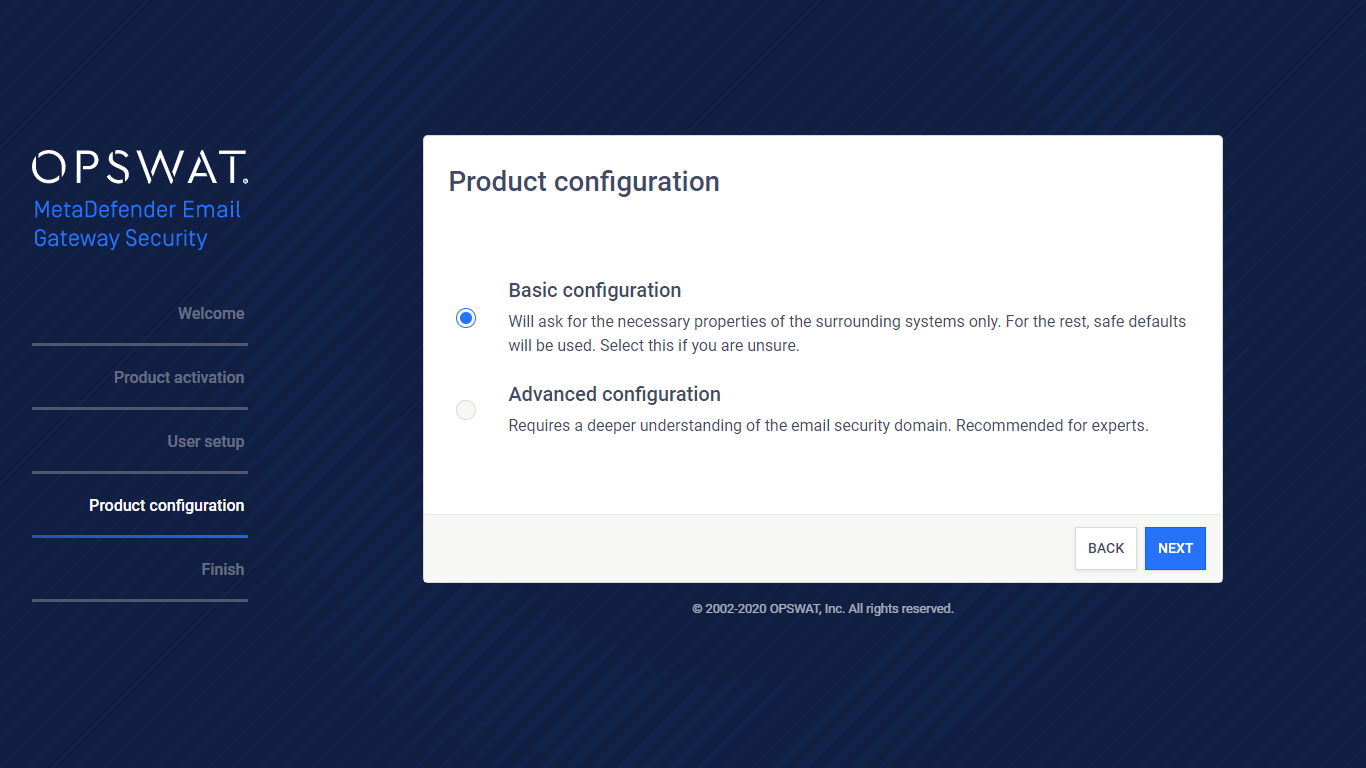1366x768 pixels.
Task: Click the progress line under Welcome step
Action: coord(140,344)
